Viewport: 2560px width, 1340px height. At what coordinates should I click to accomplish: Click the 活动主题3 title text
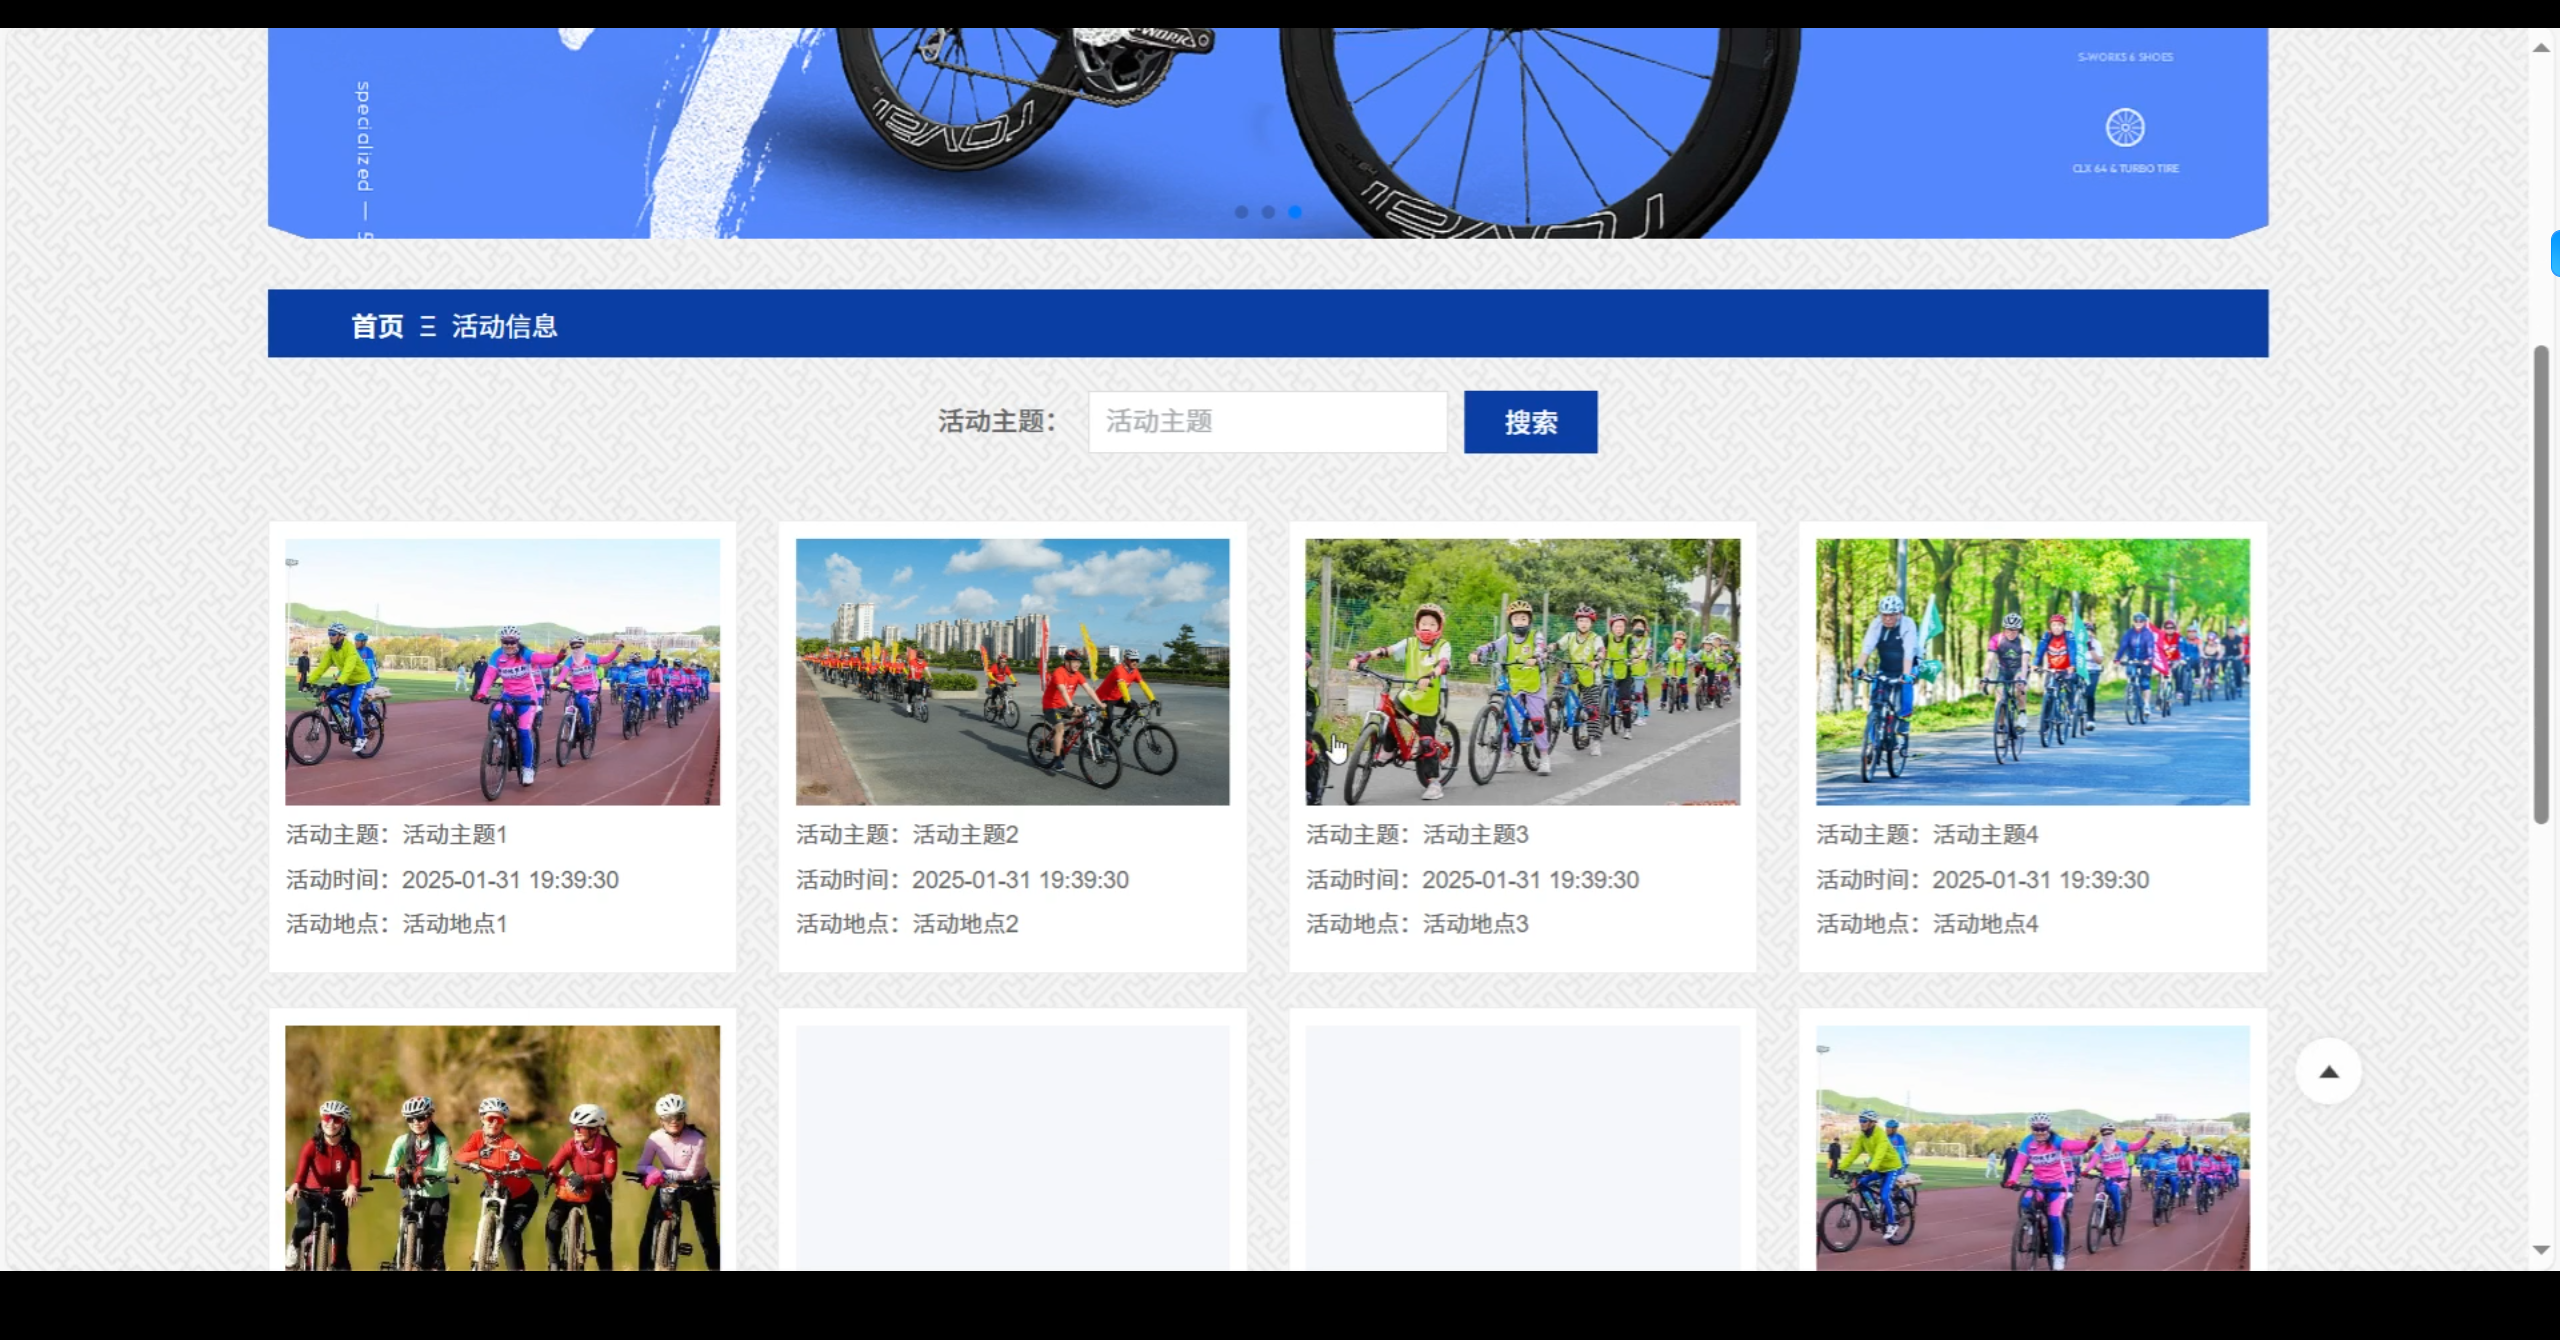[x=1475, y=834]
